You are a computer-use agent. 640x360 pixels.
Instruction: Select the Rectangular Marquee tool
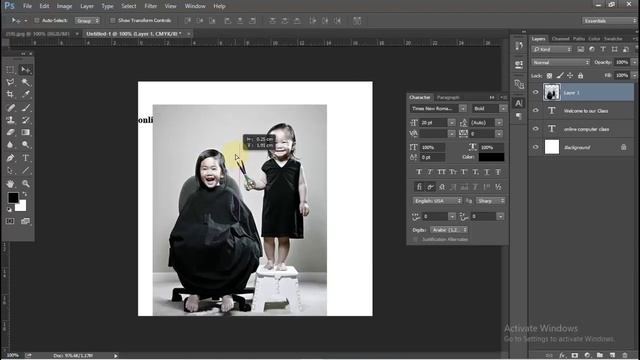pos(10,70)
